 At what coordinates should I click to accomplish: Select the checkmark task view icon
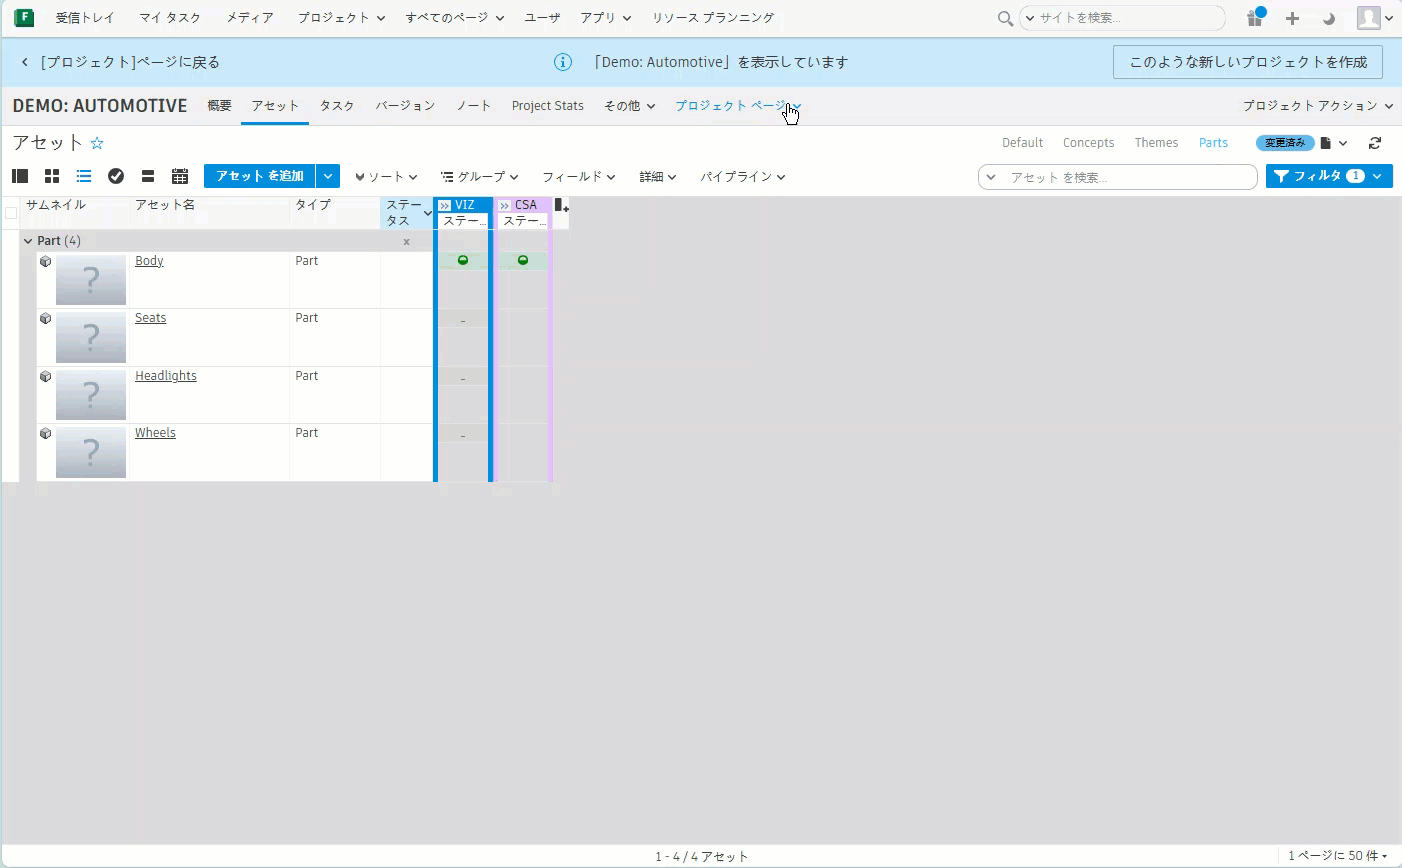click(x=116, y=176)
